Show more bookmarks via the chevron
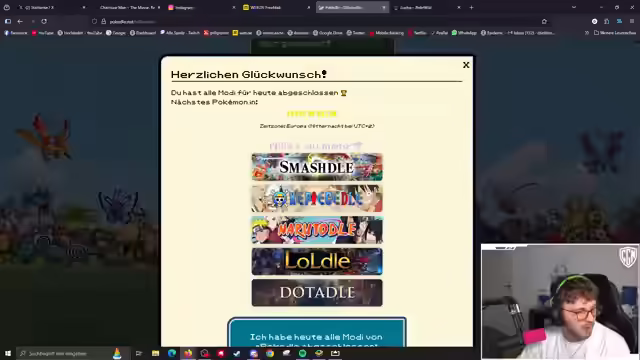This screenshot has height=360, width=640. coord(587,33)
